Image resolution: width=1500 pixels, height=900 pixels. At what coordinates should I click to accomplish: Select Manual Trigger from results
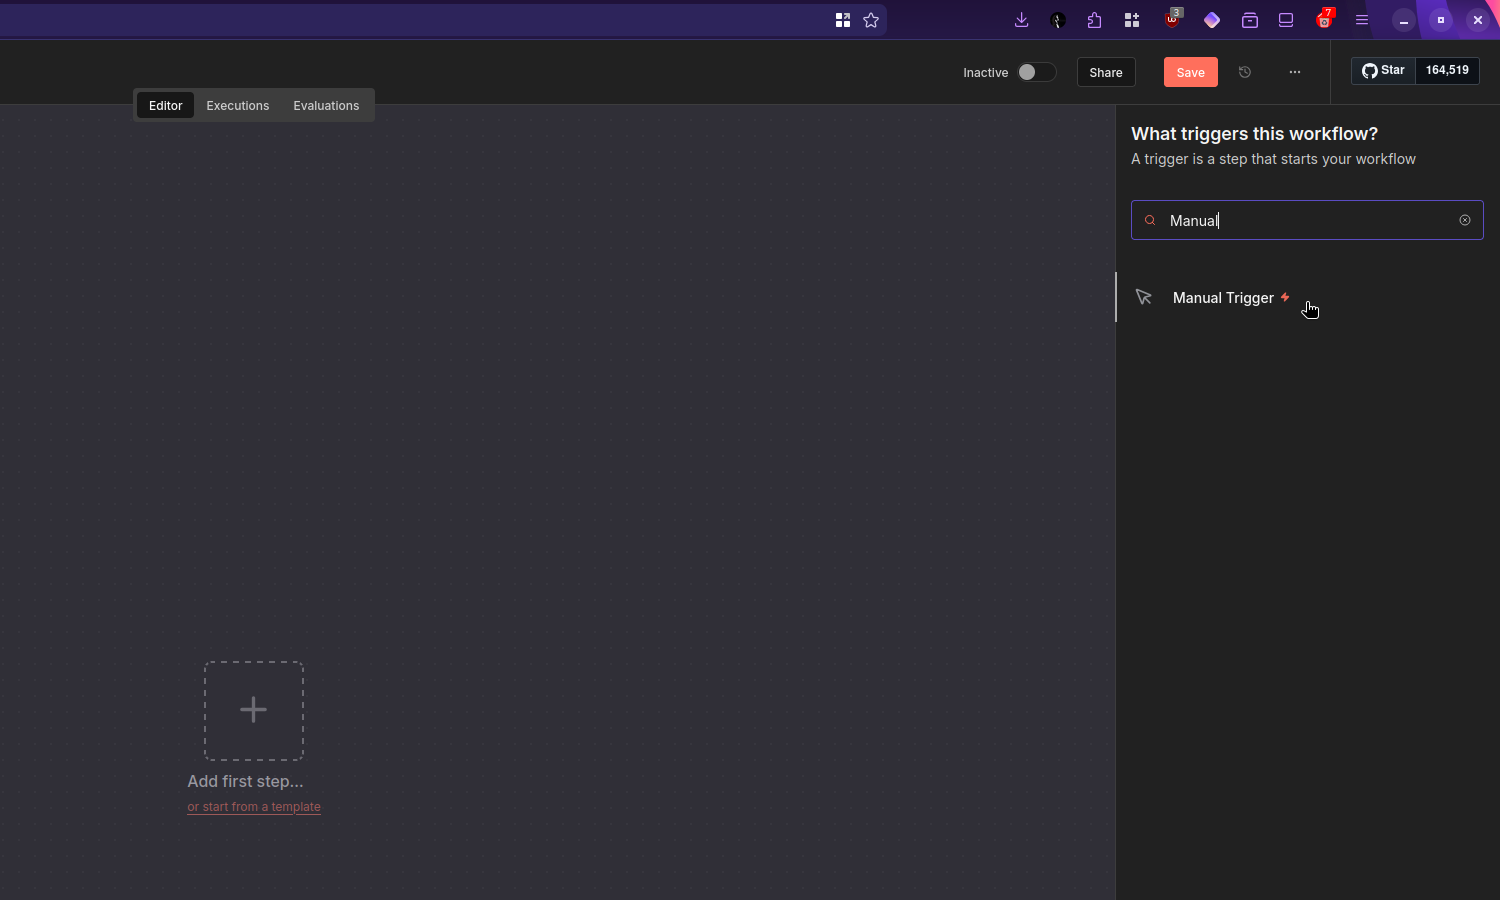click(x=1223, y=298)
